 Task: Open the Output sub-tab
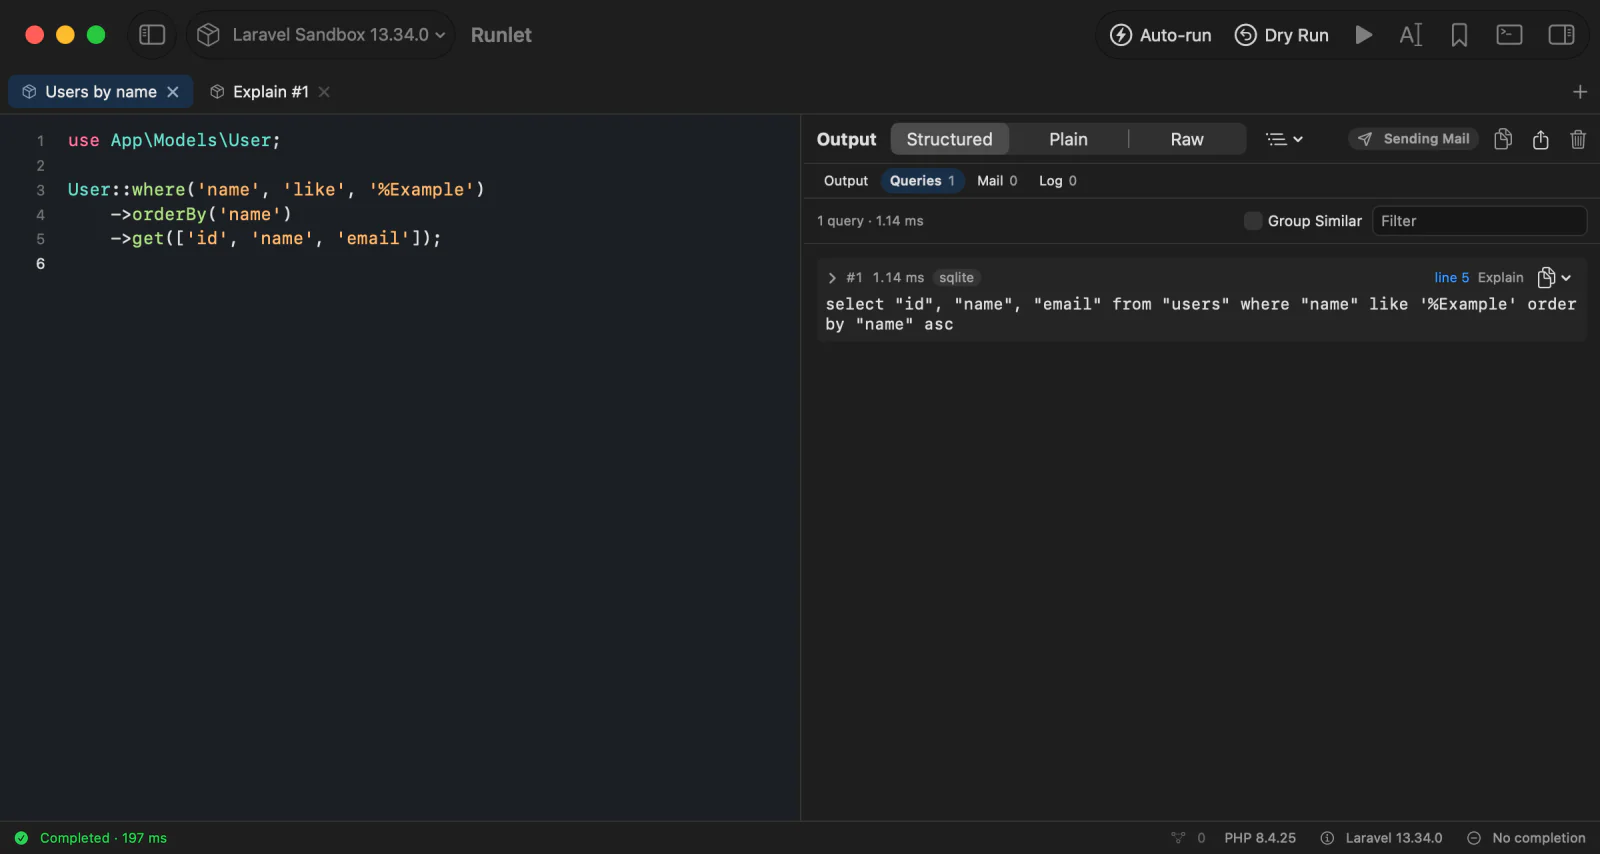[846, 181]
